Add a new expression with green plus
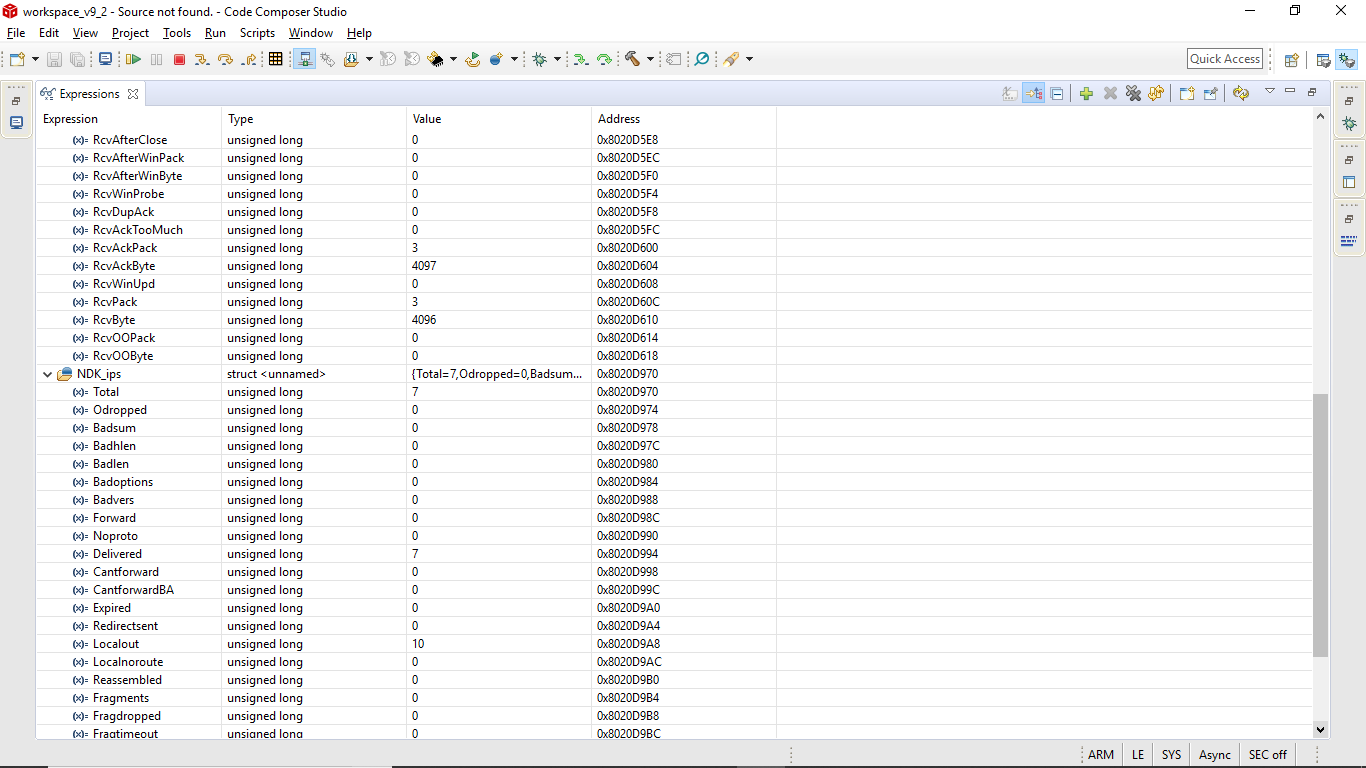The image size is (1366, 768). coord(1086,94)
